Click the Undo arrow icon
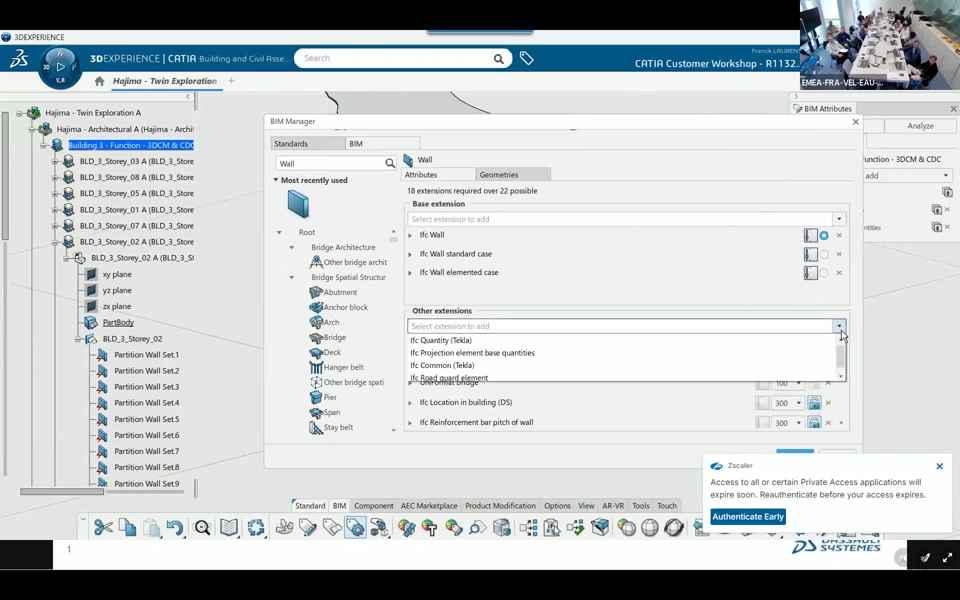Viewport: 960px width, 600px height. point(174,527)
